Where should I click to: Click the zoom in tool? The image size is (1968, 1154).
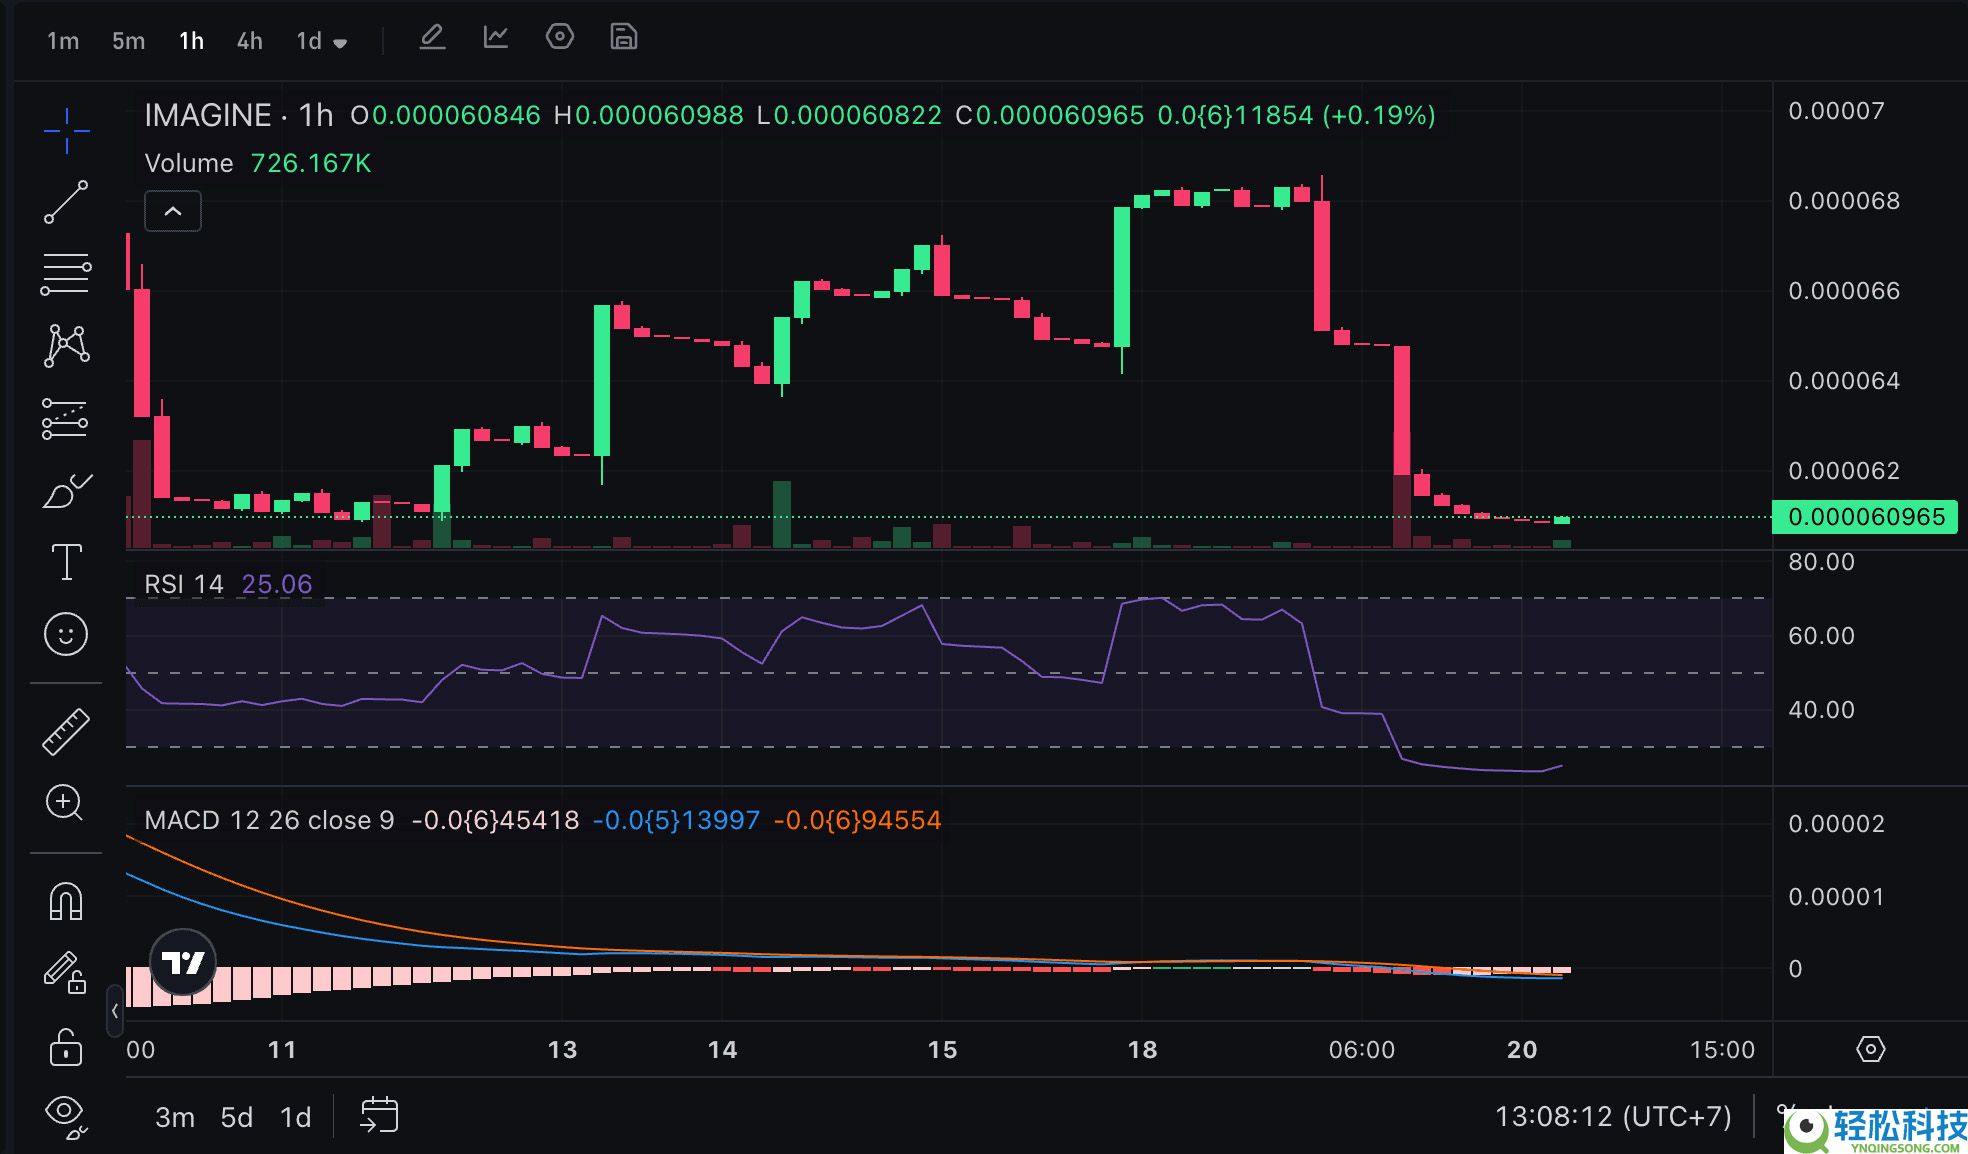point(66,802)
